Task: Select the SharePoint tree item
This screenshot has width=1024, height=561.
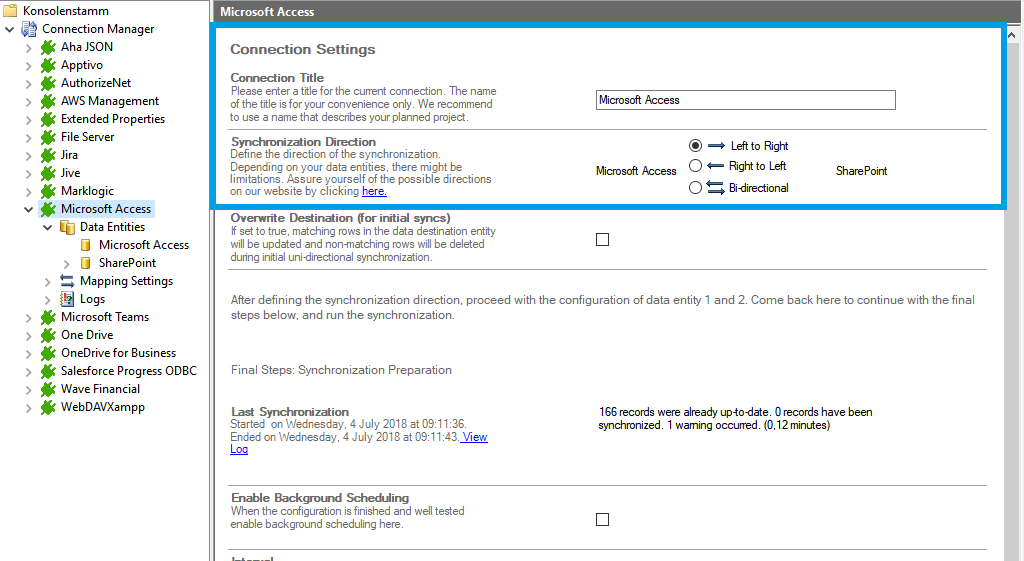Action: [127, 263]
